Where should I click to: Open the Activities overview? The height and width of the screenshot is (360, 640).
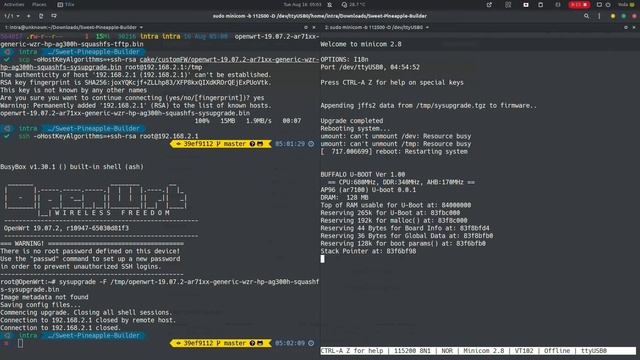click(14, 4)
